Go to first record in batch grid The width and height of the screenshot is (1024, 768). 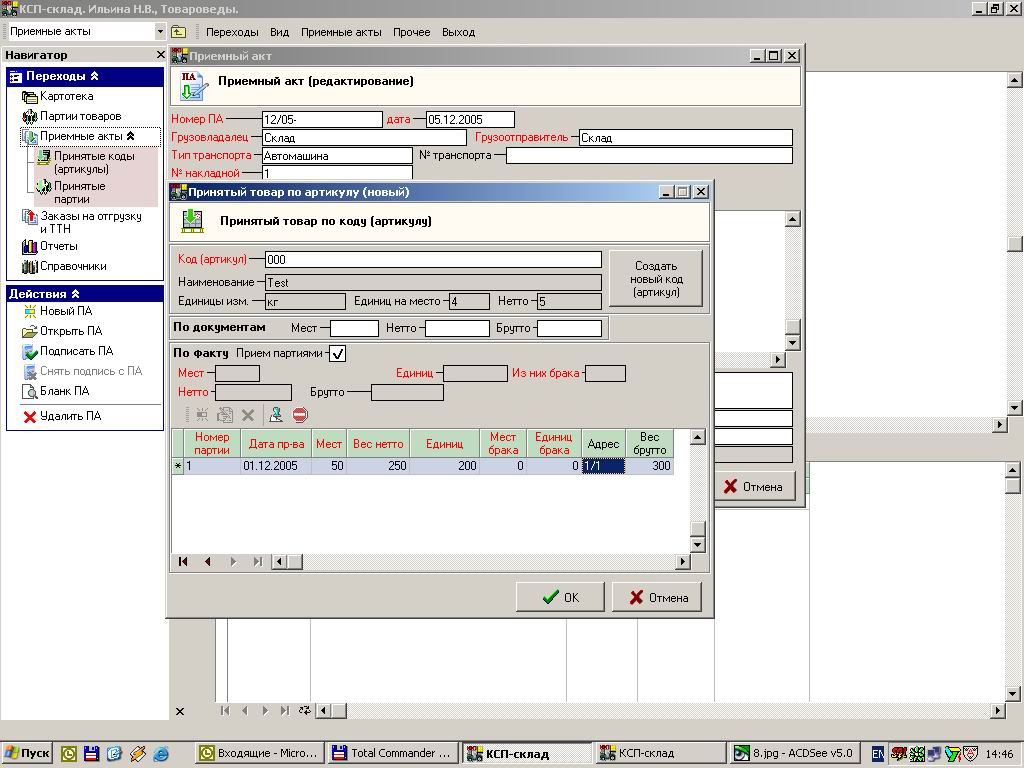click(x=183, y=562)
